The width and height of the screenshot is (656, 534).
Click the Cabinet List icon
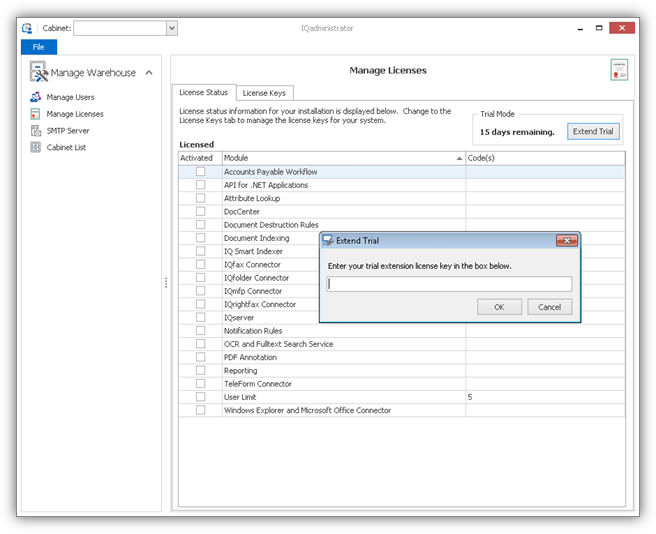pos(36,147)
